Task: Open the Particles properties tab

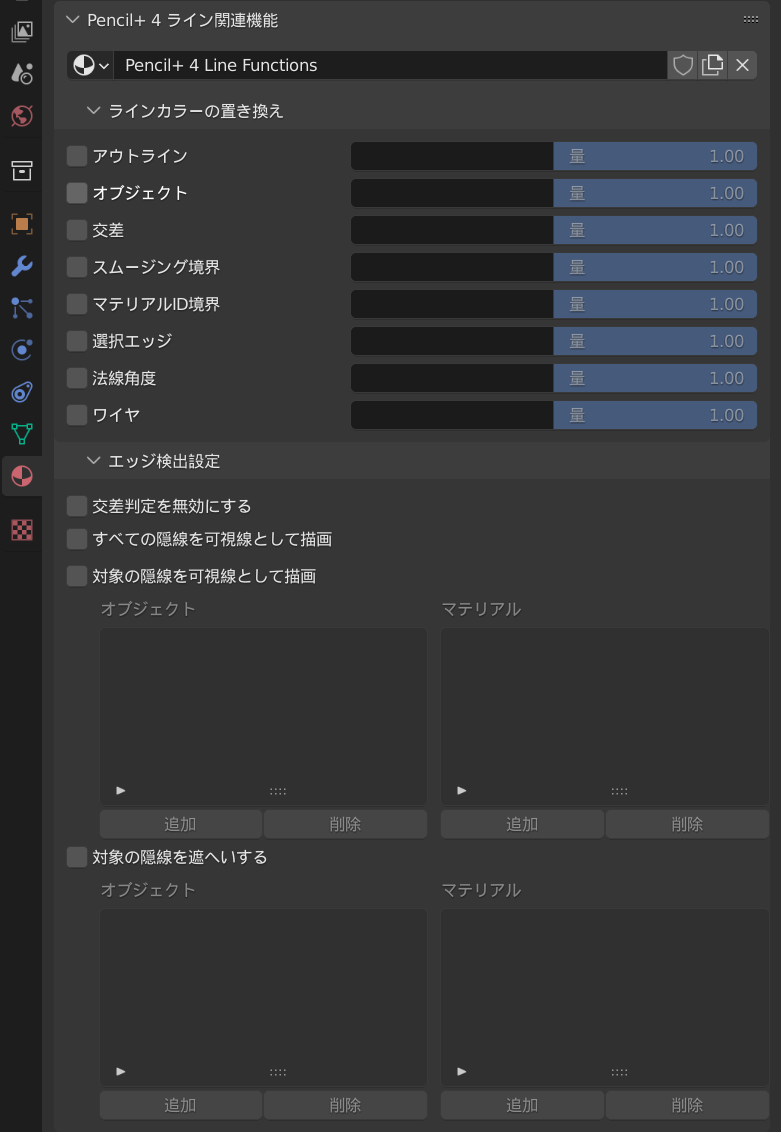Action: pos(21,308)
